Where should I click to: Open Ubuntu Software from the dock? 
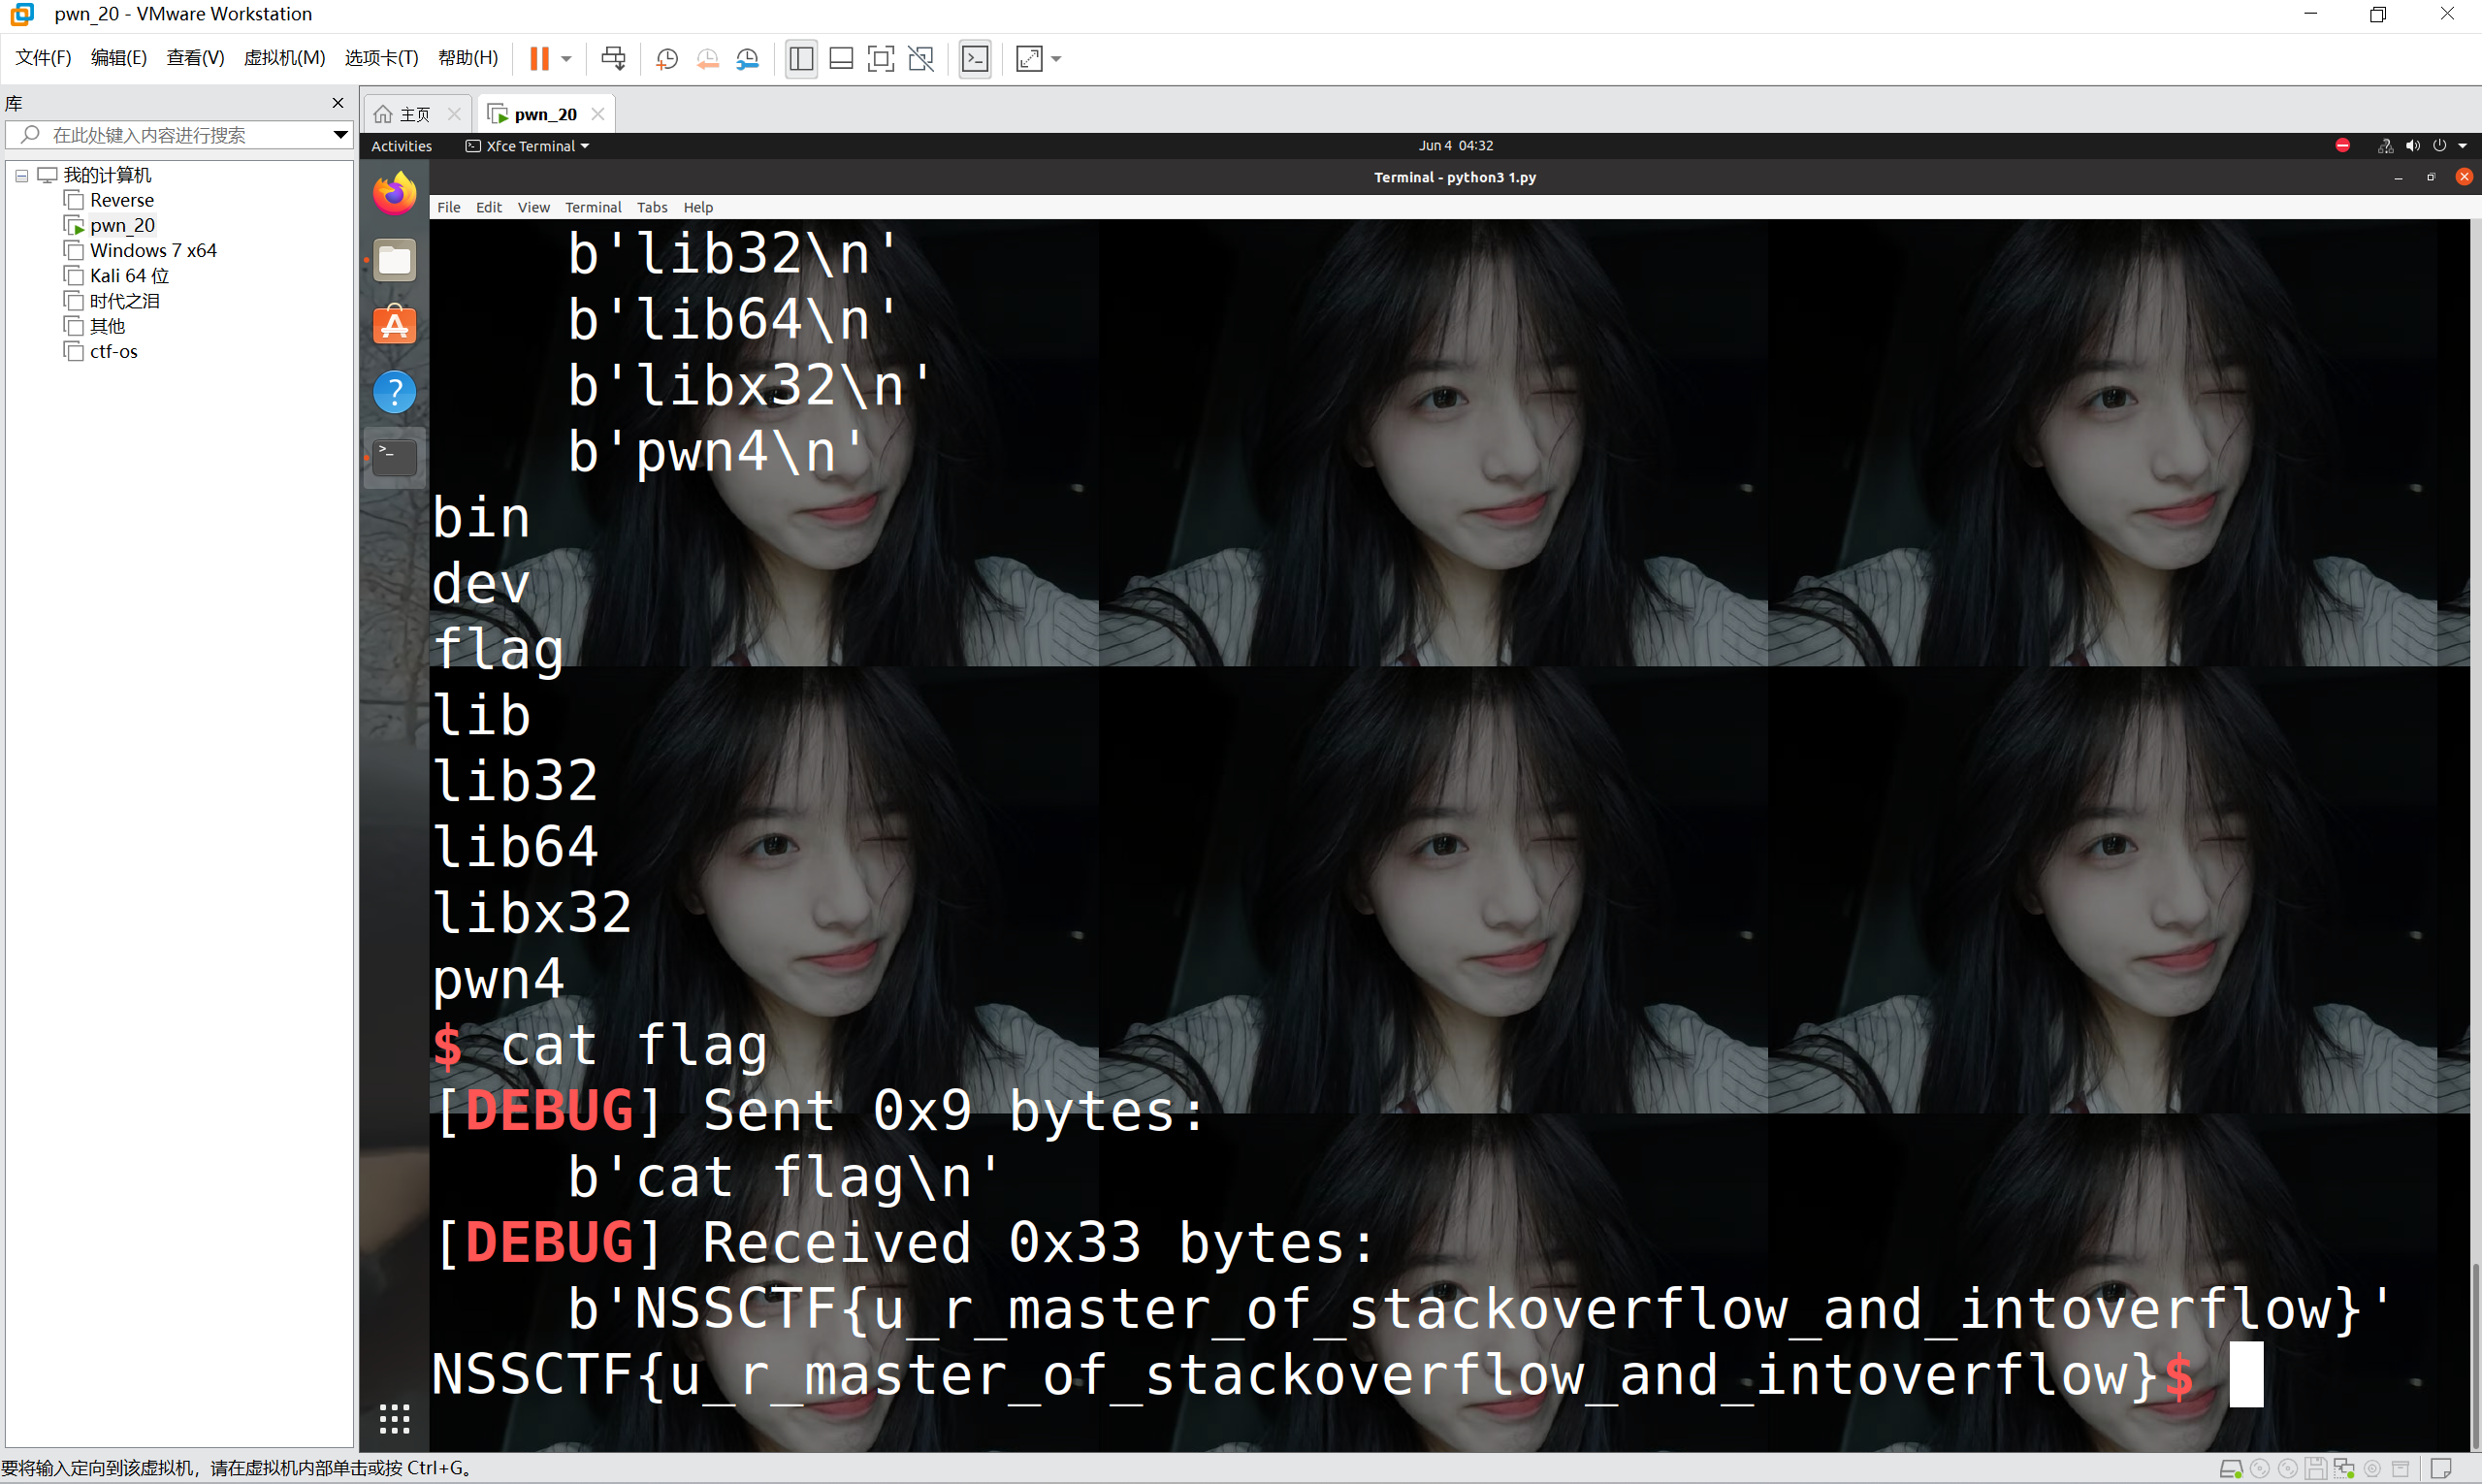395,326
